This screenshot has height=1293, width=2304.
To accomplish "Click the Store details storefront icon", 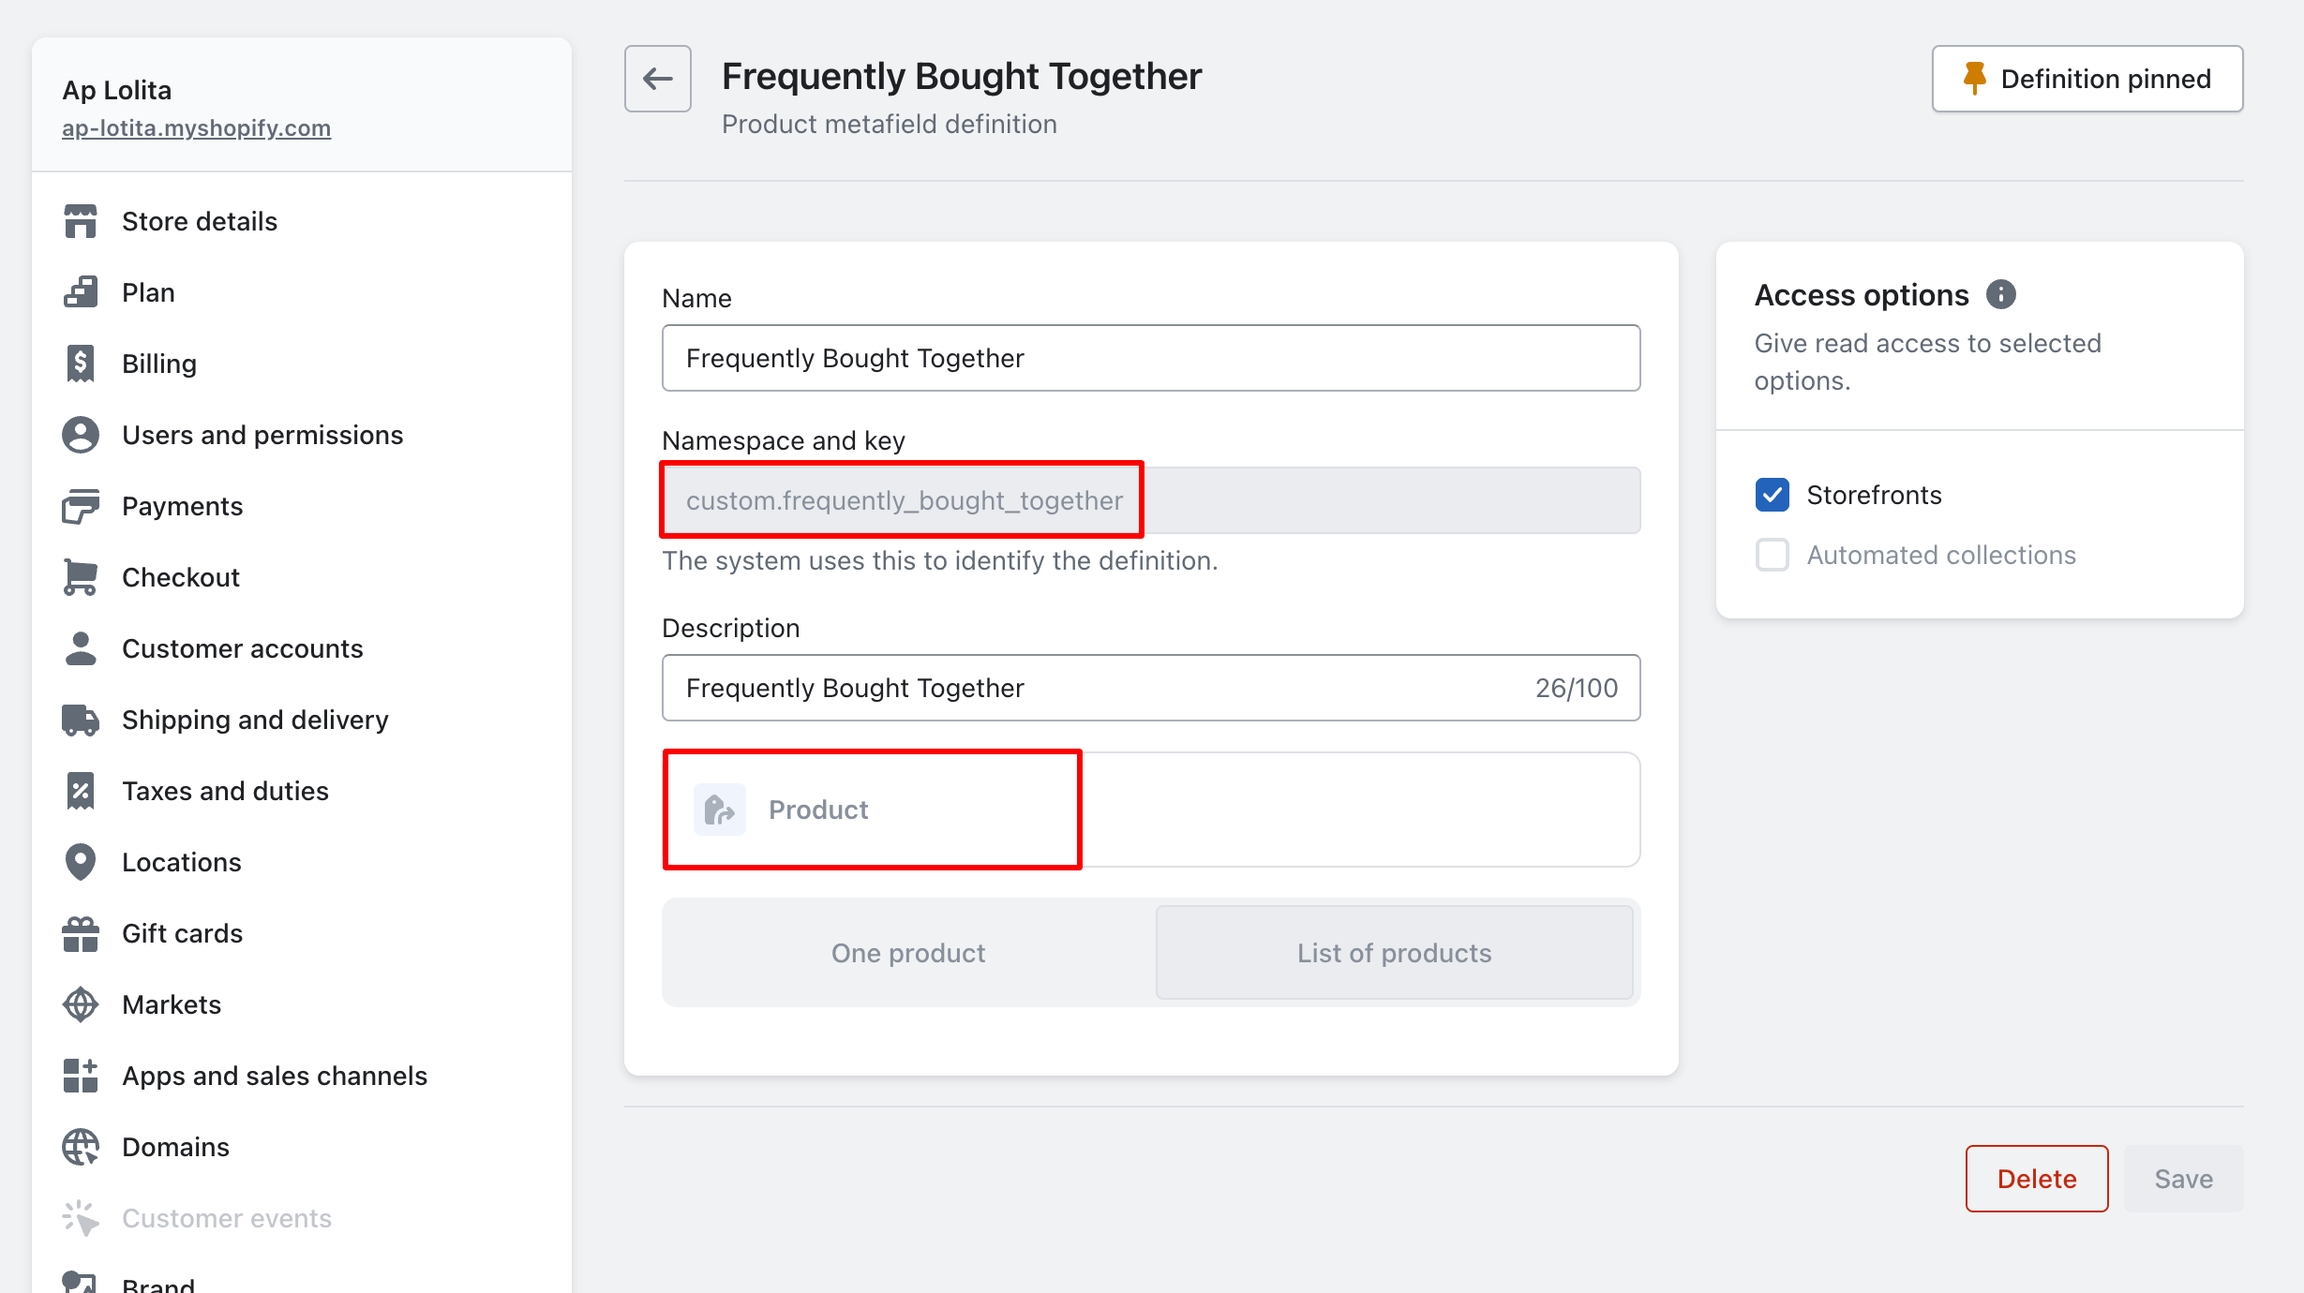I will coord(80,221).
